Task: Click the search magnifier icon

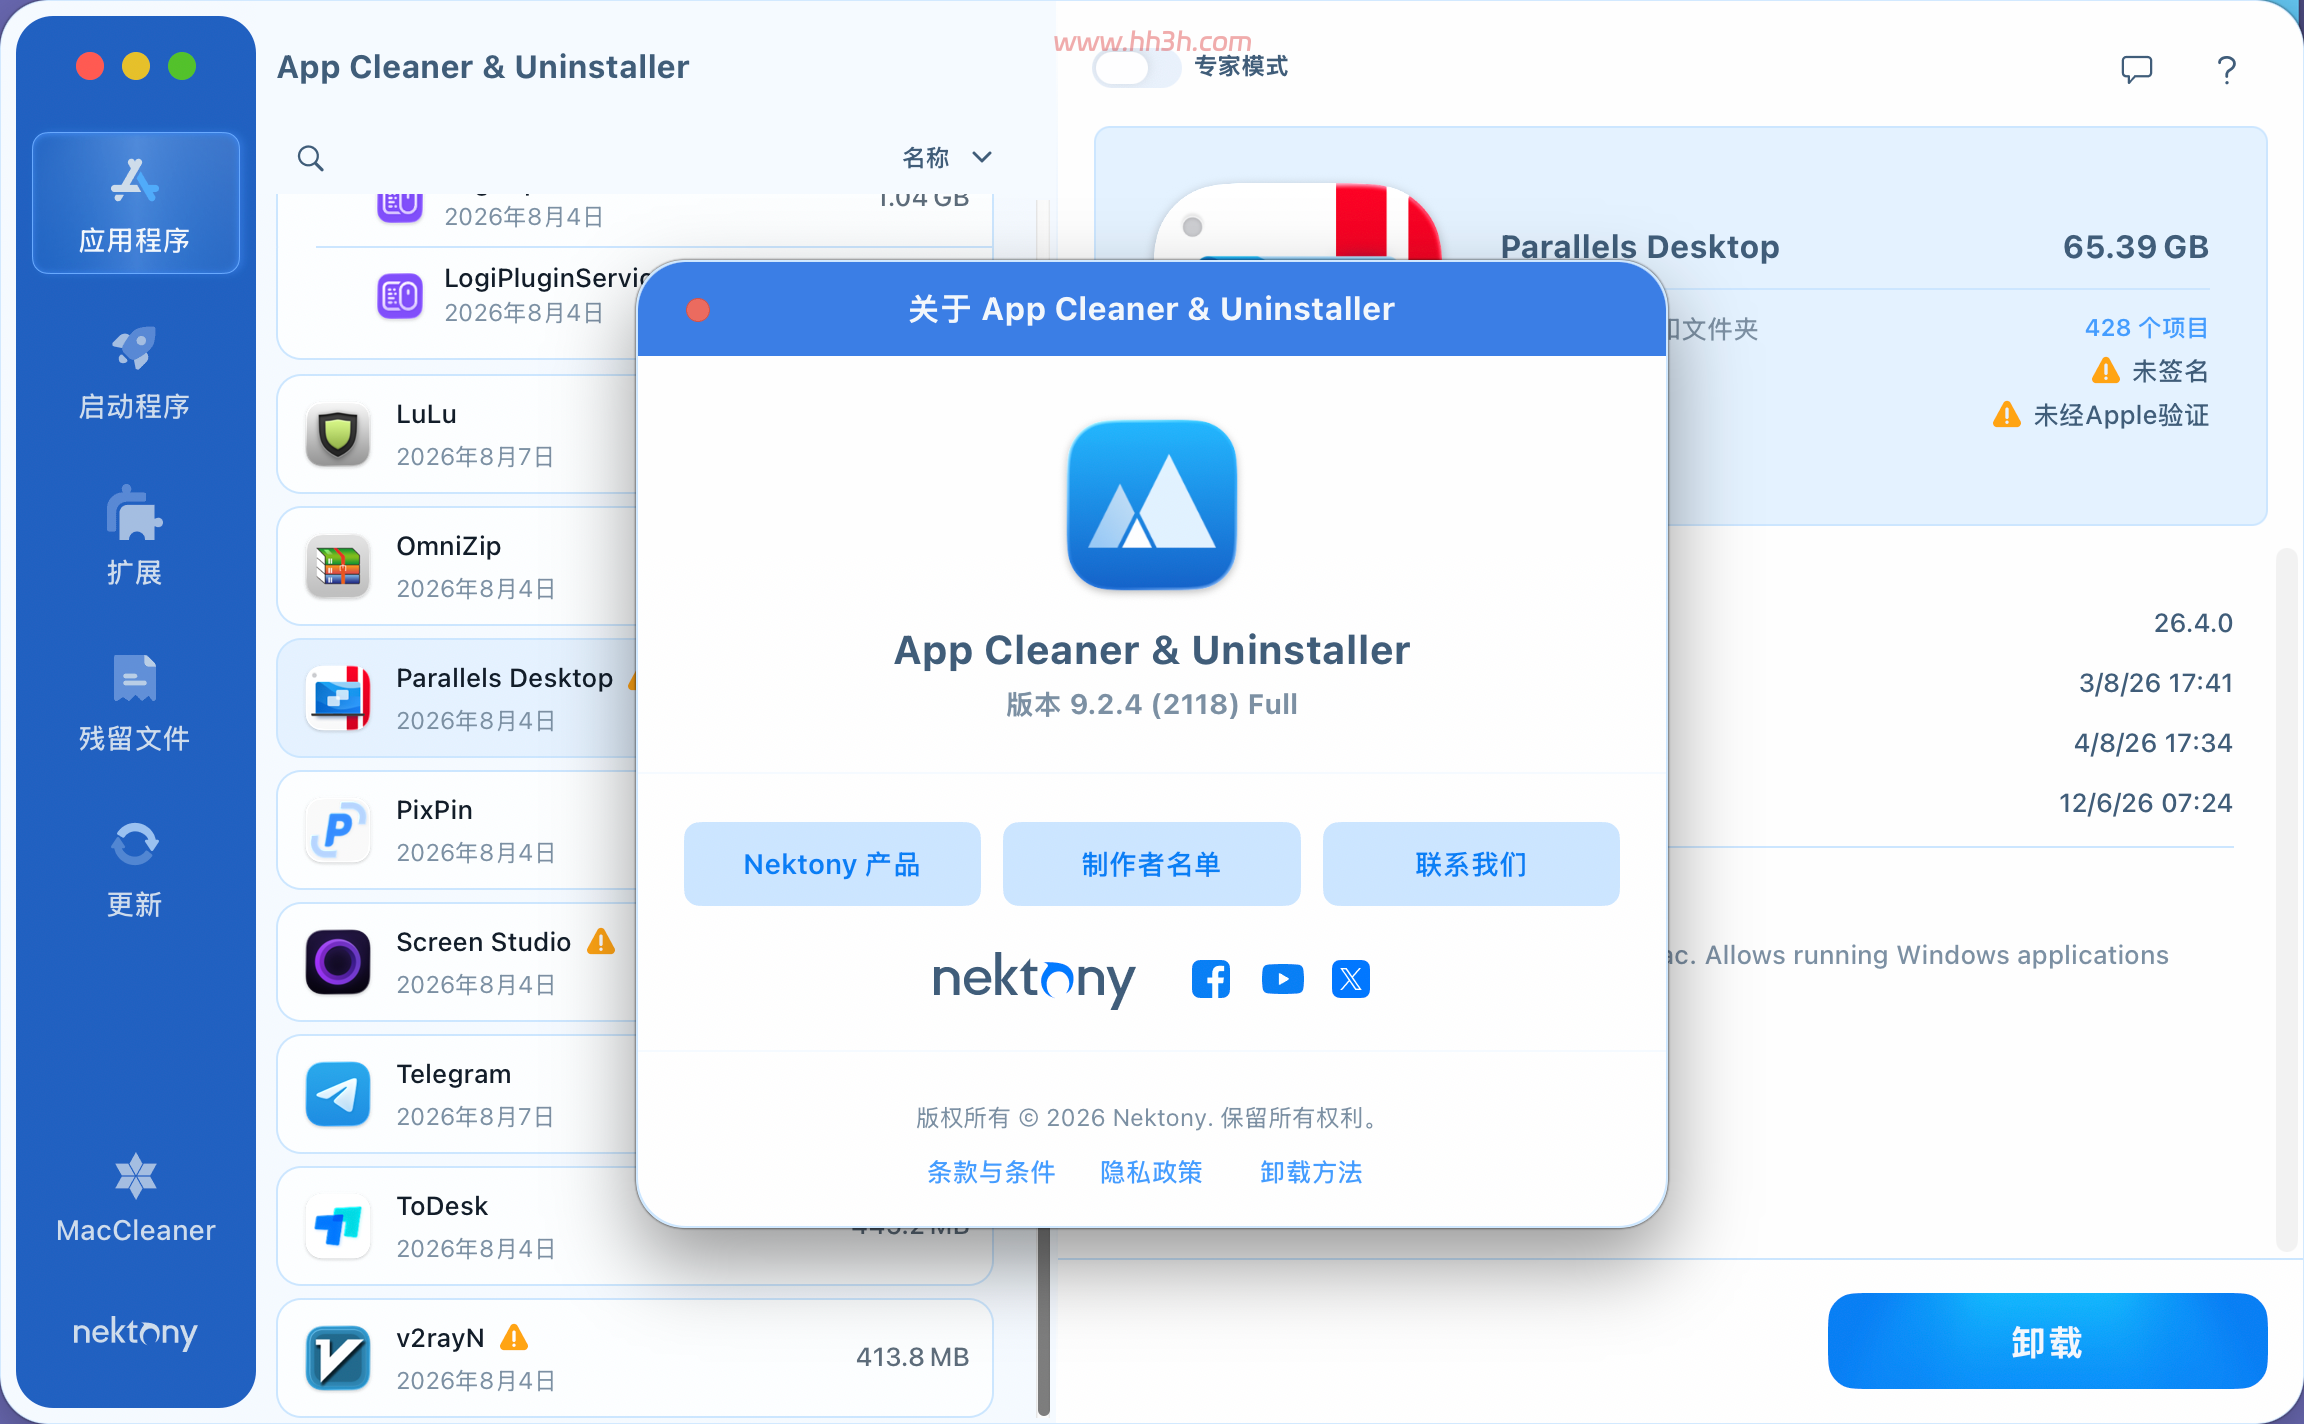Action: 310,158
